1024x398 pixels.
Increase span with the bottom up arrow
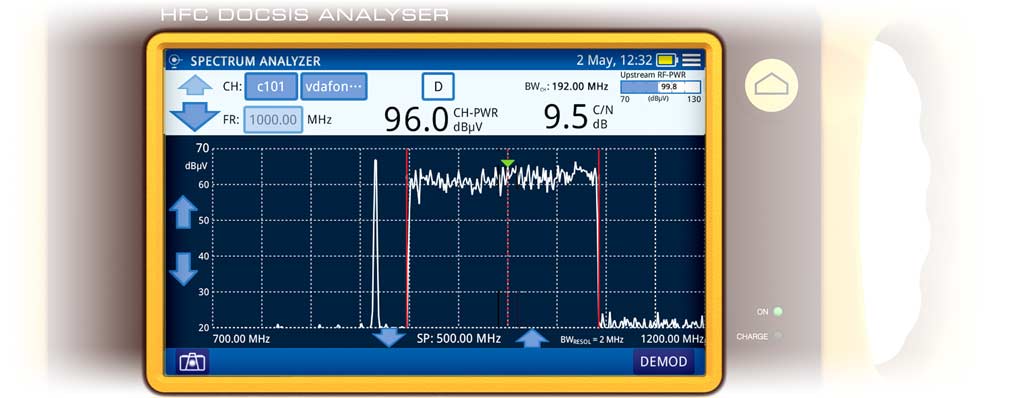point(532,338)
